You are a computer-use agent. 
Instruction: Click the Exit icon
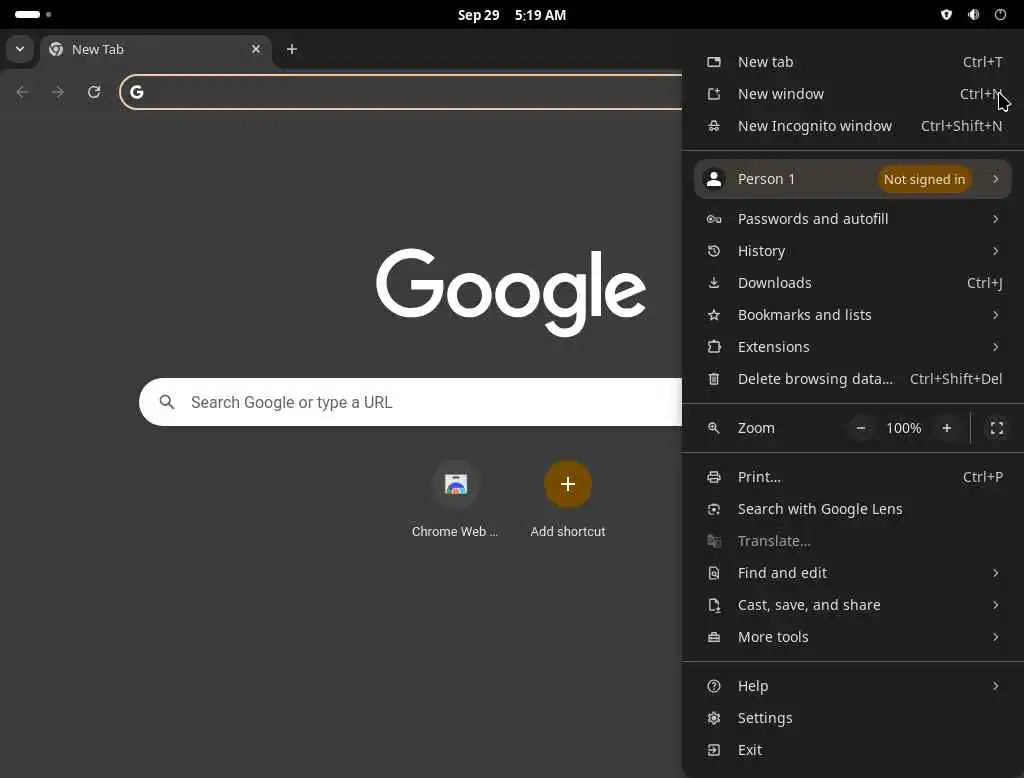[714, 750]
